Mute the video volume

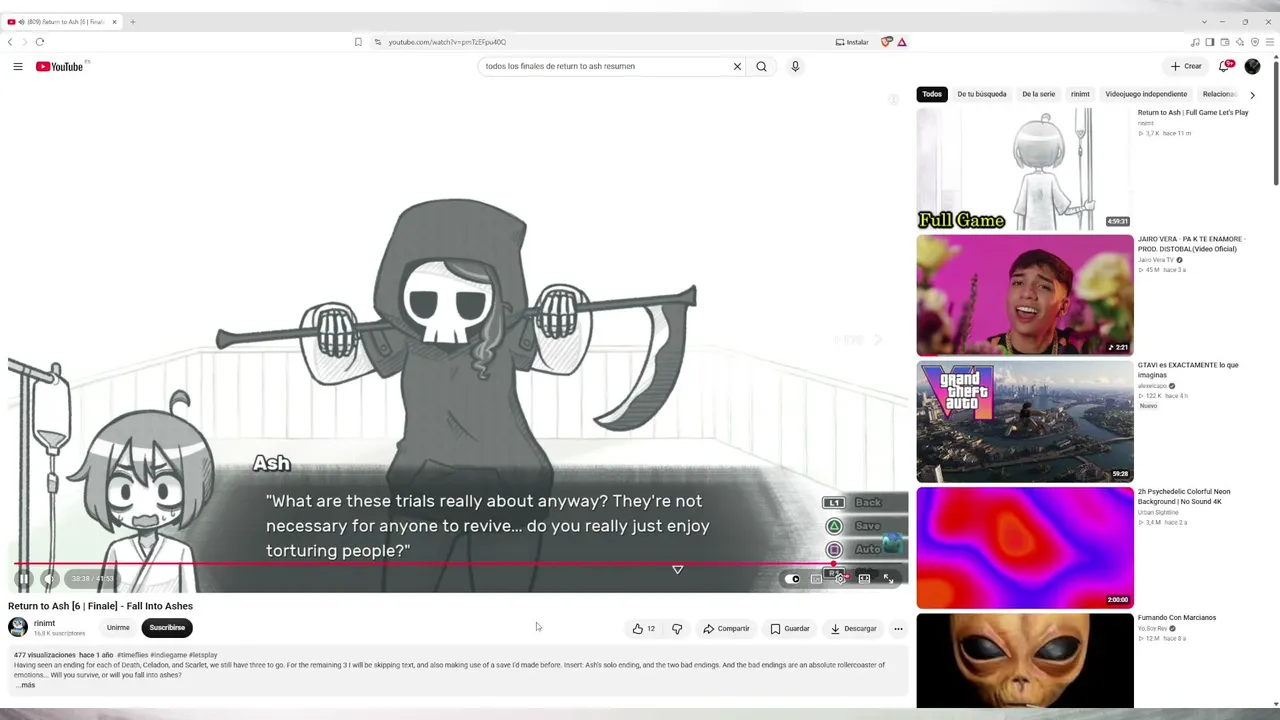49,579
